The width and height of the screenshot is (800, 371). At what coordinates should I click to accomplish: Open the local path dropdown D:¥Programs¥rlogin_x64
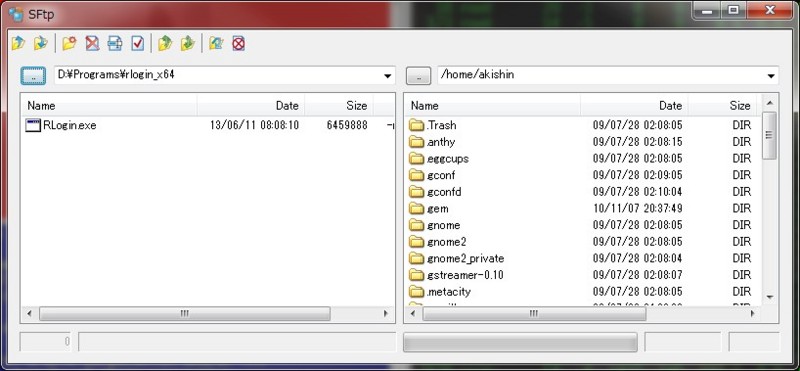click(x=388, y=76)
